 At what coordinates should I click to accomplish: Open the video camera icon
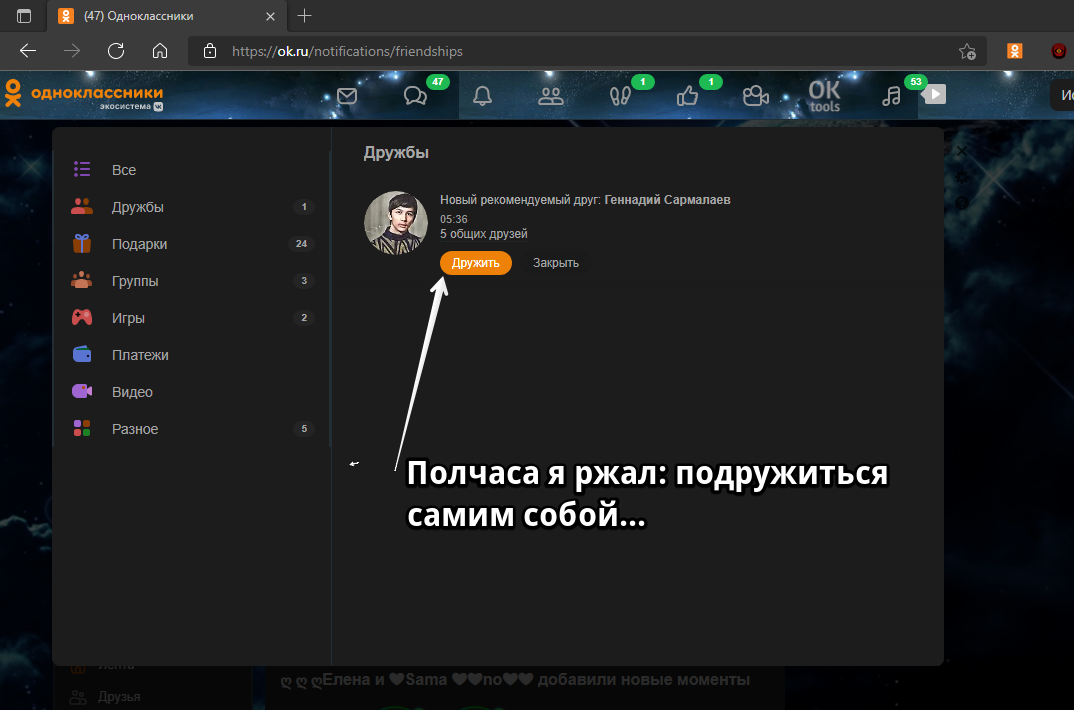coord(755,96)
